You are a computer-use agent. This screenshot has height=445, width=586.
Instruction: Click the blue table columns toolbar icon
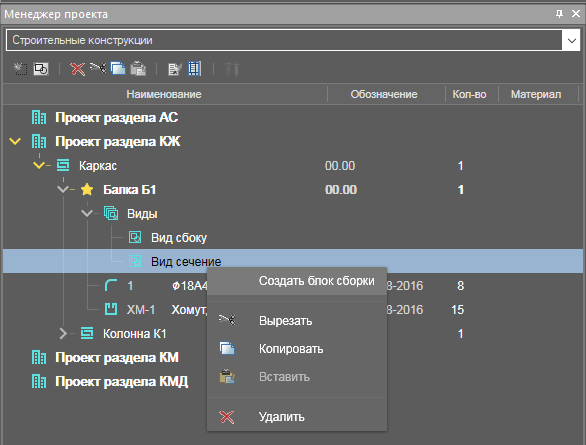point(195,69)
